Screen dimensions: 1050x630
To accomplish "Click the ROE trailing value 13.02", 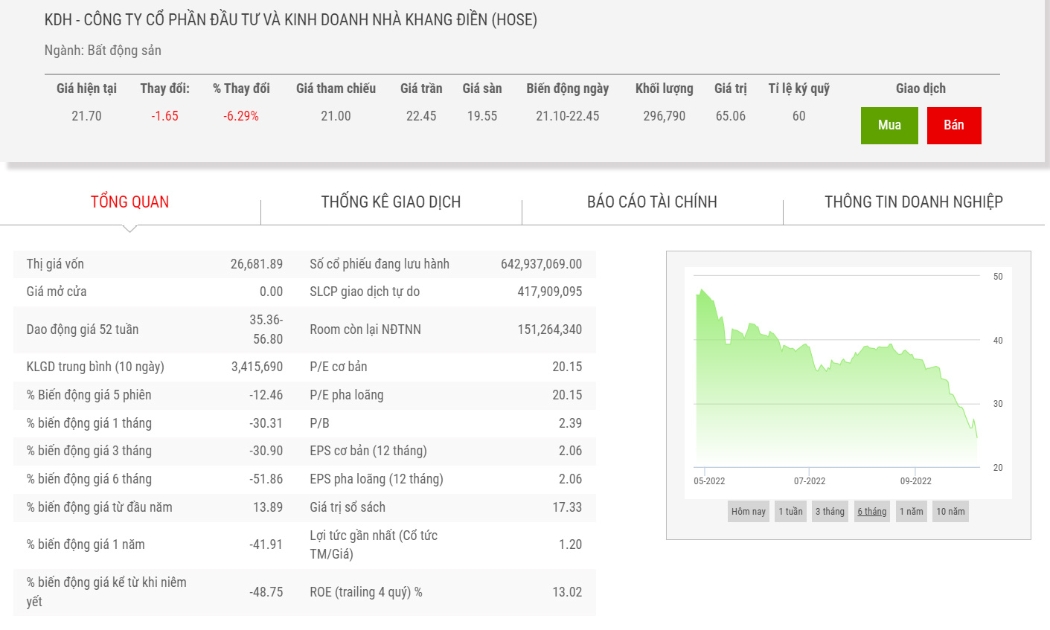I will click(x=567, y=592).
